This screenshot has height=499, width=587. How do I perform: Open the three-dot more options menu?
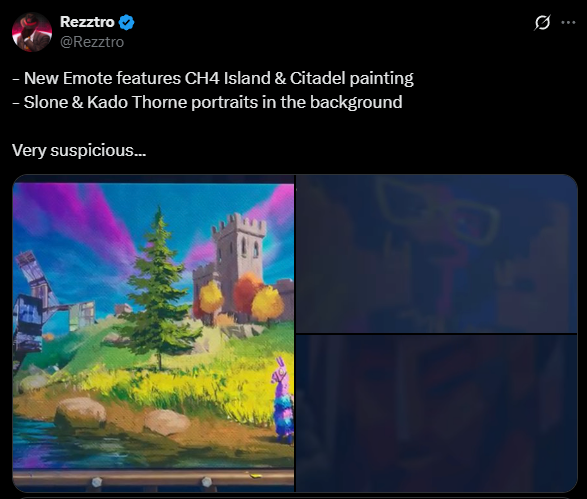point(568,22)
